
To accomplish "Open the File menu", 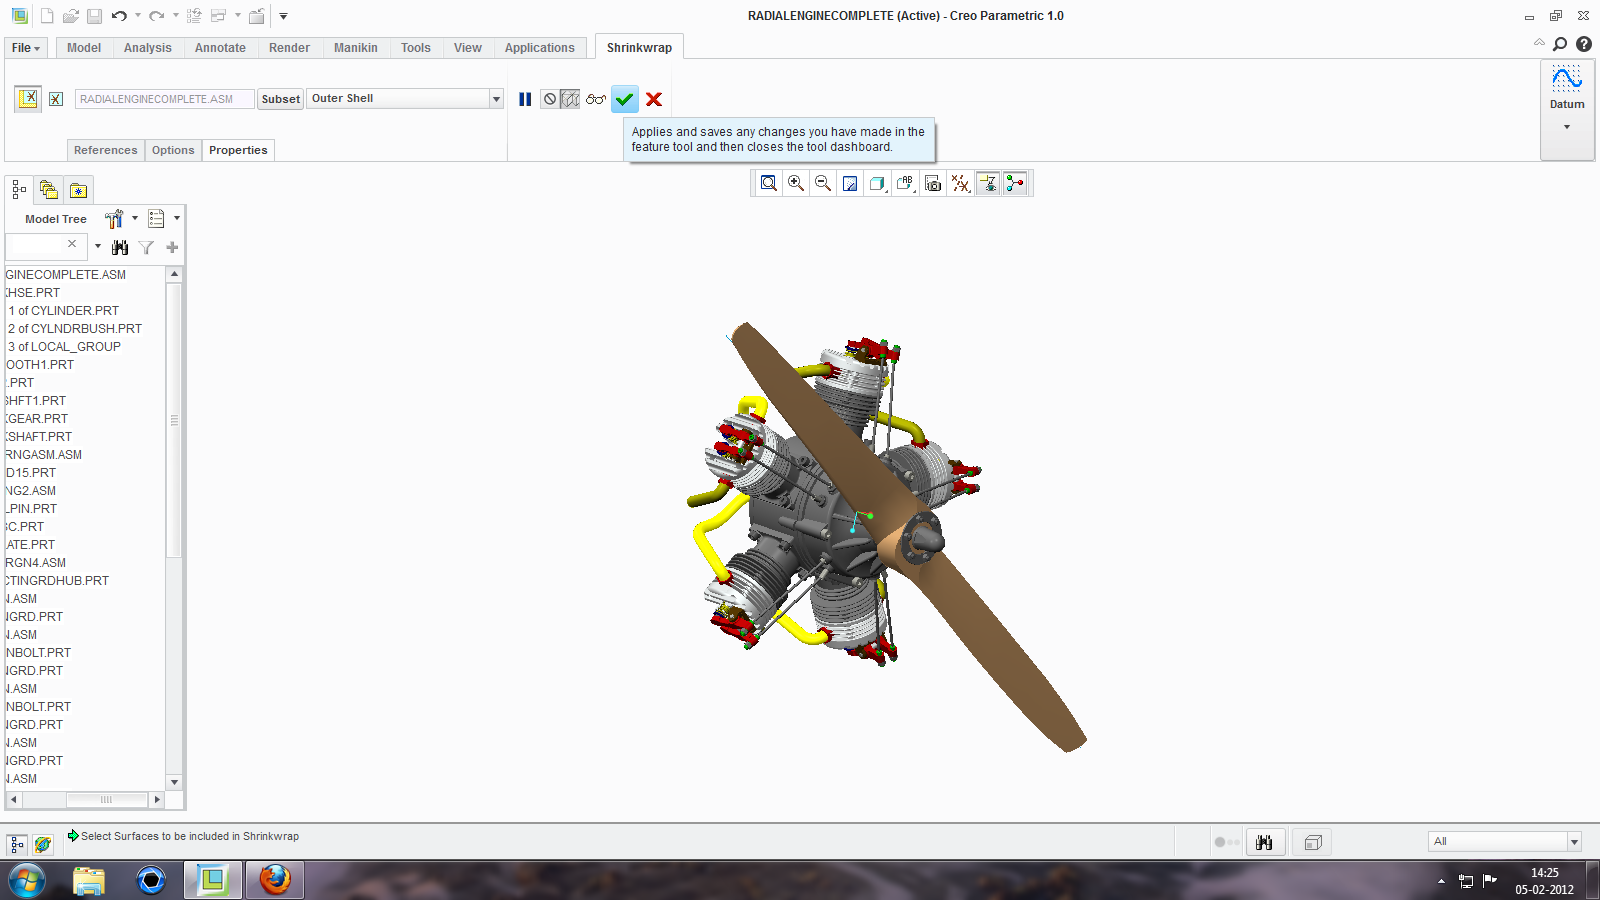I will tap(25, 48).
